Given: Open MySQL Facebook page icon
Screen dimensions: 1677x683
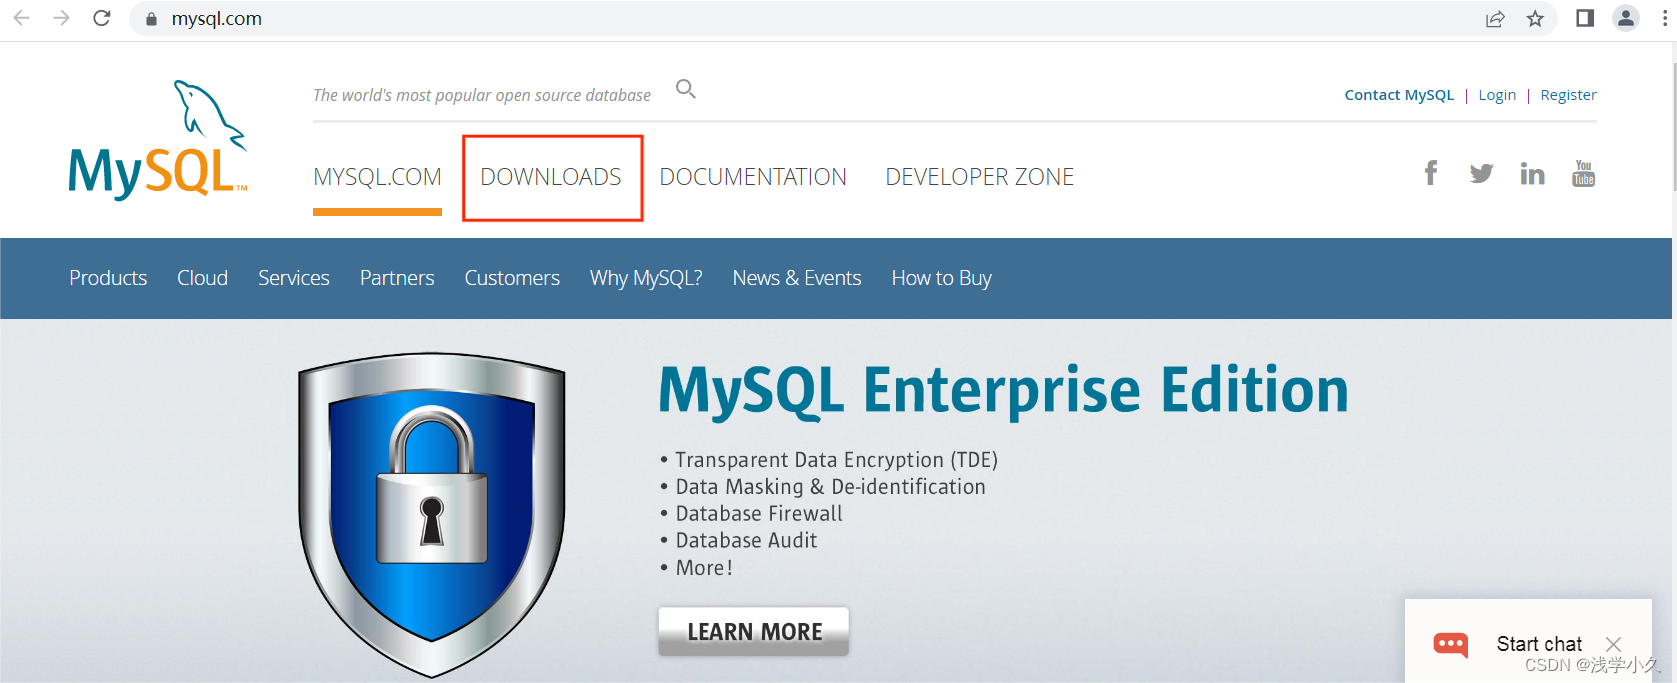Looking at the screenshot, I should coord(1431,173).
